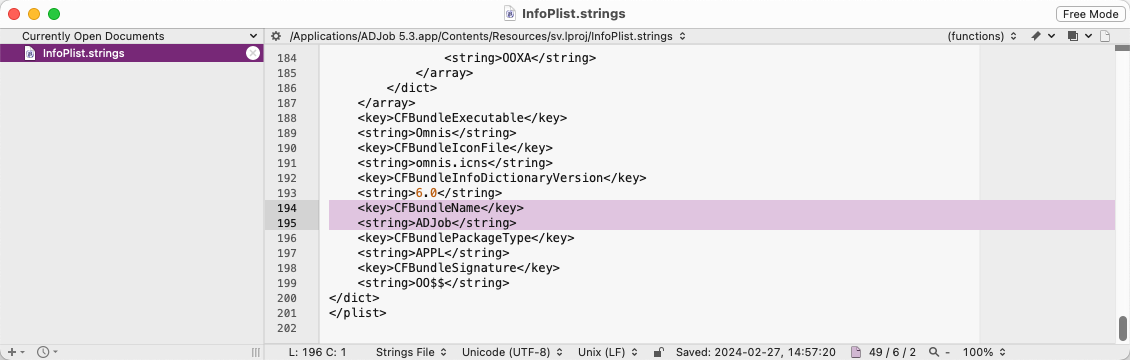Select InfoPlist.strings in the sidebar

[132, 53]
